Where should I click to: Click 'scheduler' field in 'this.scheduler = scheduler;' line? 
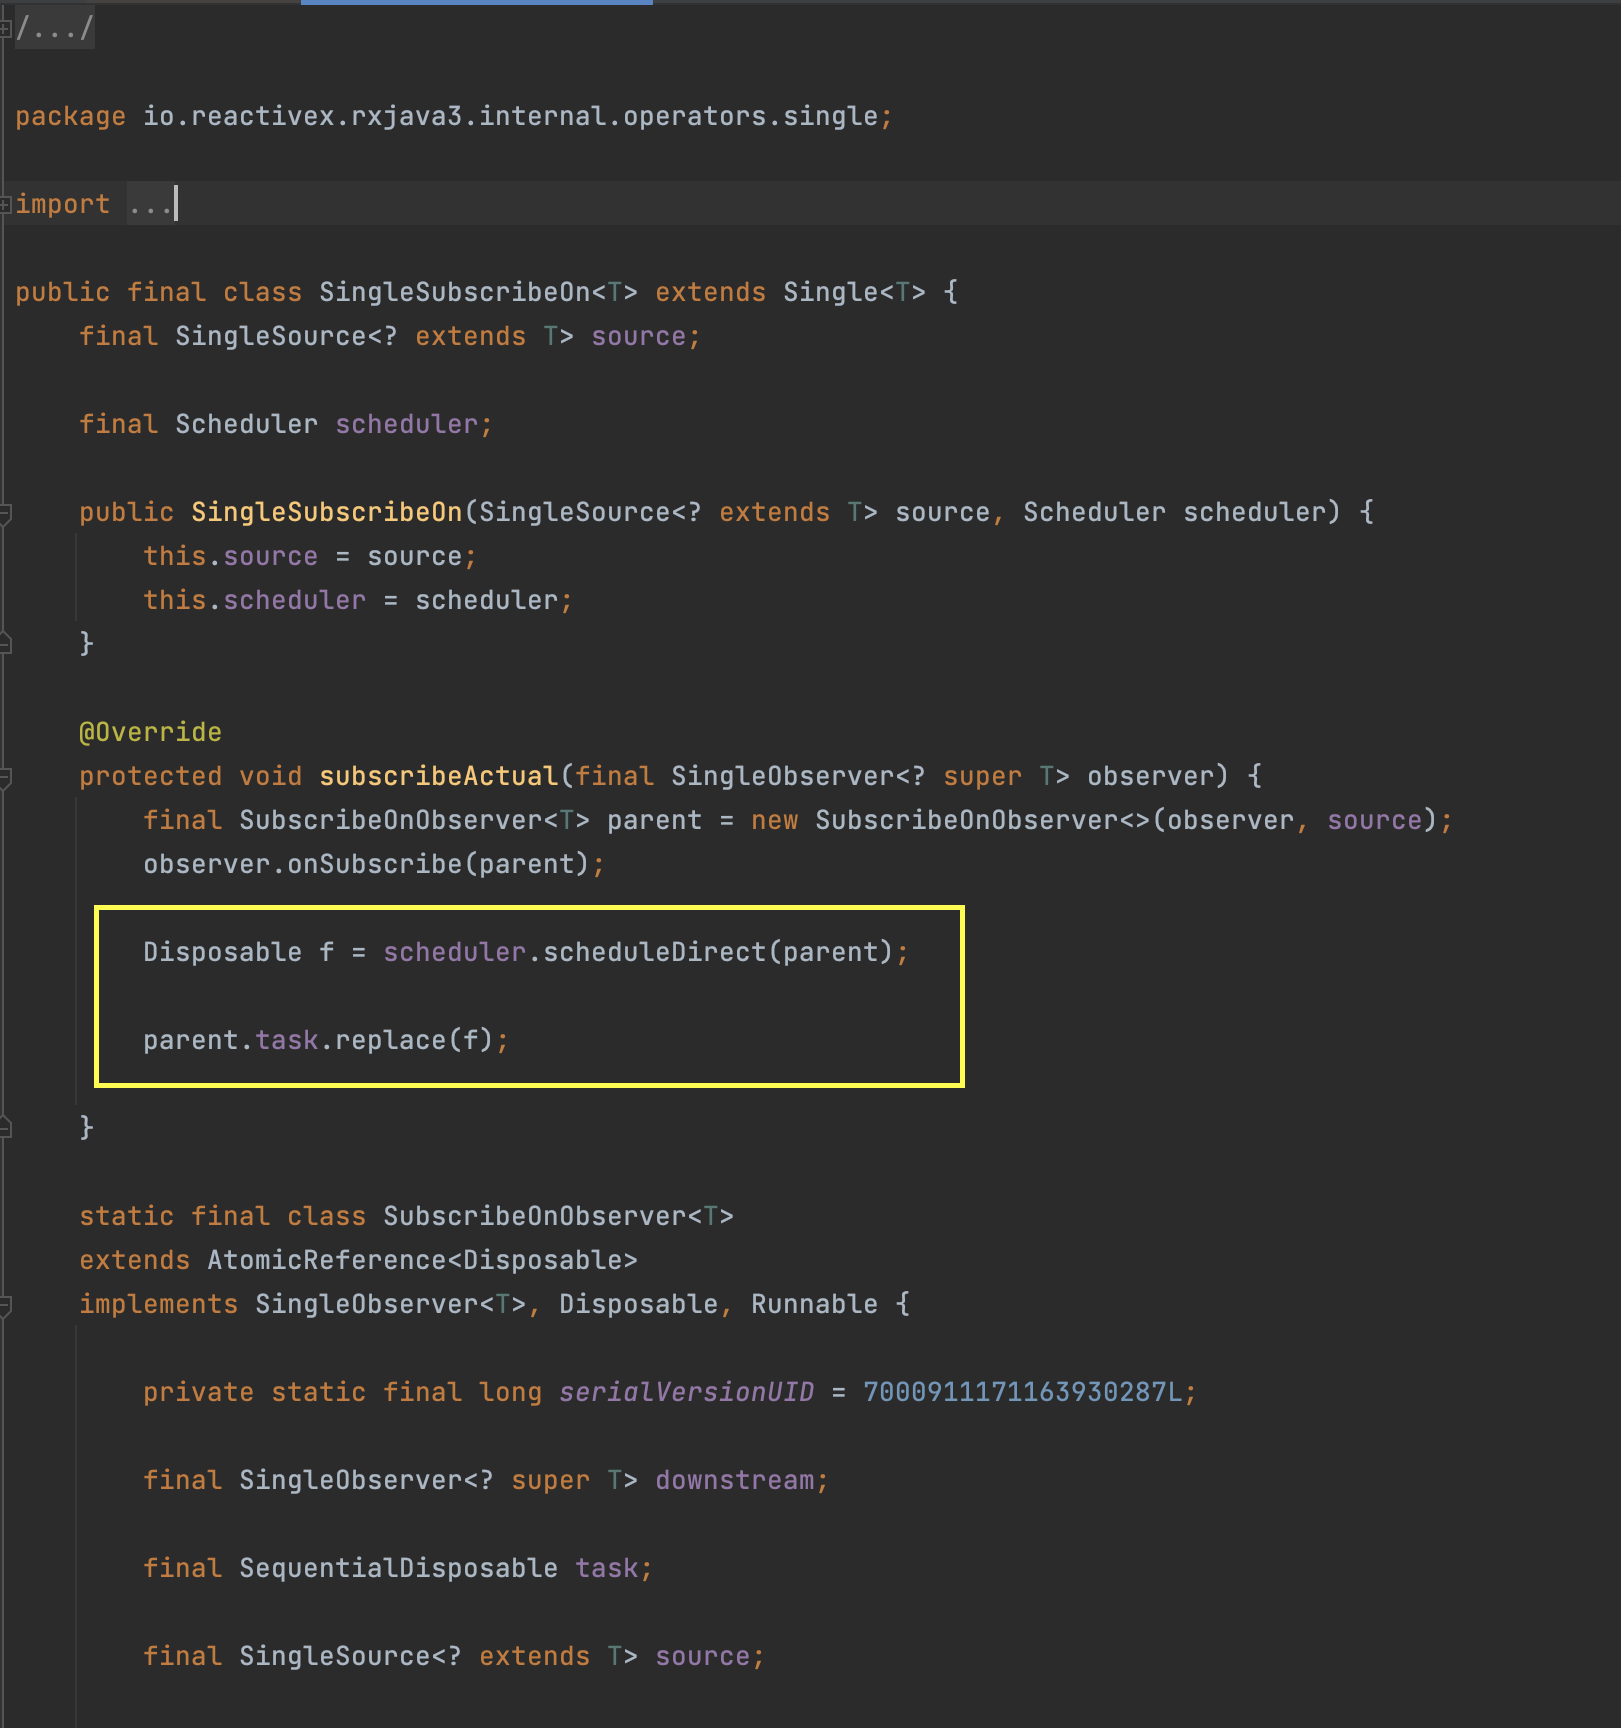click(295, 600)
